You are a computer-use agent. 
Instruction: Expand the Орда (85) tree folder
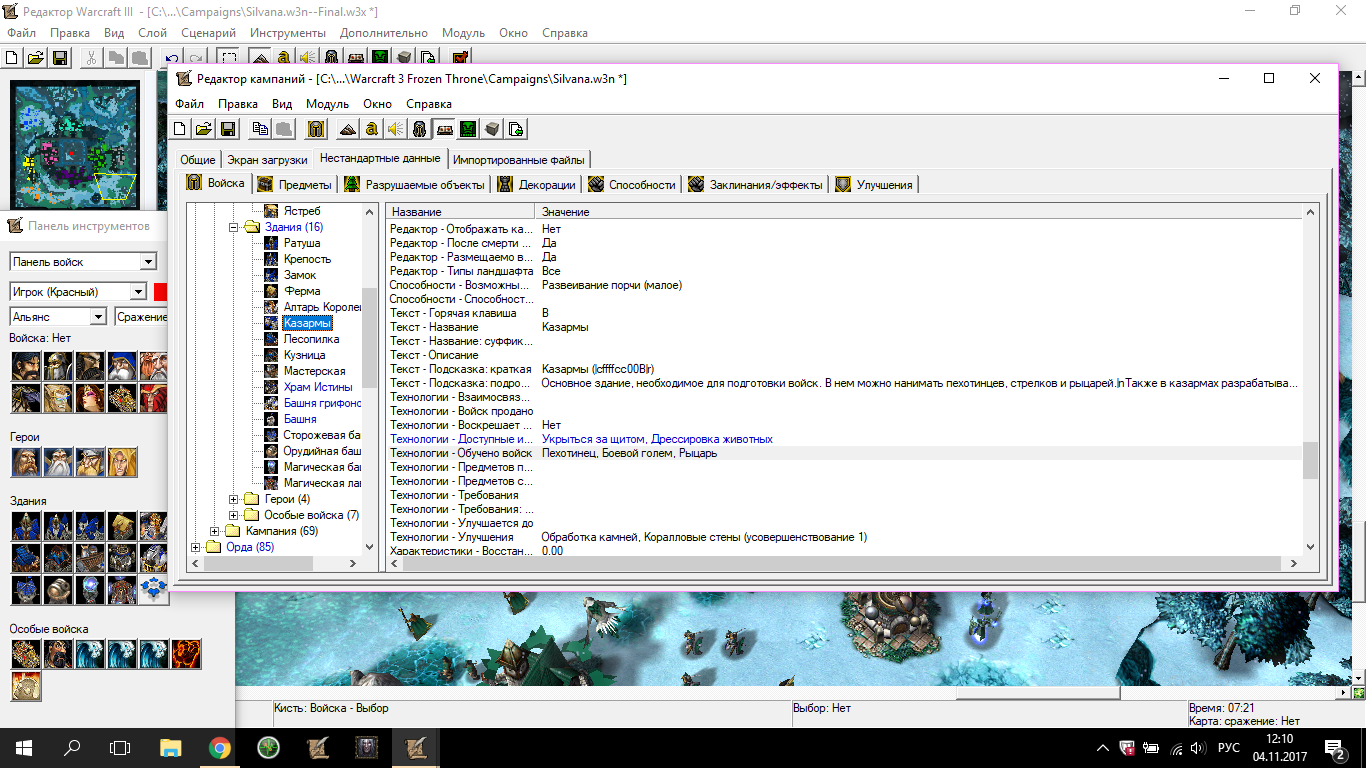point(196,547)
